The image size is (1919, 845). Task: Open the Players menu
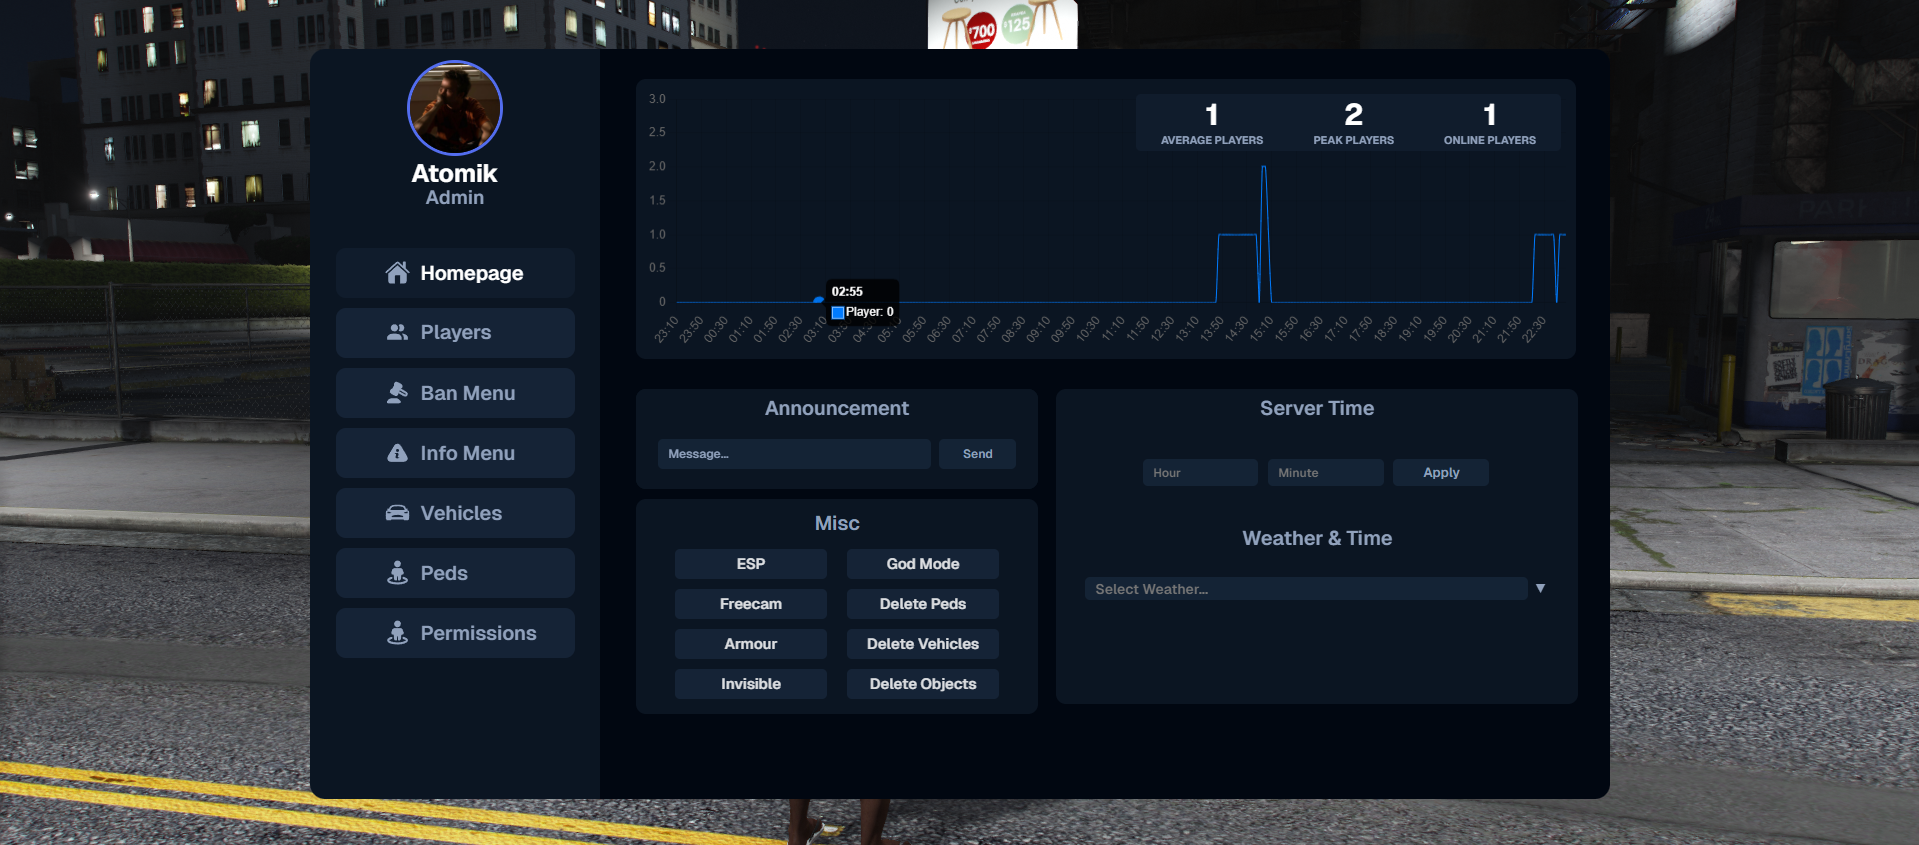[x=455, y=333]
